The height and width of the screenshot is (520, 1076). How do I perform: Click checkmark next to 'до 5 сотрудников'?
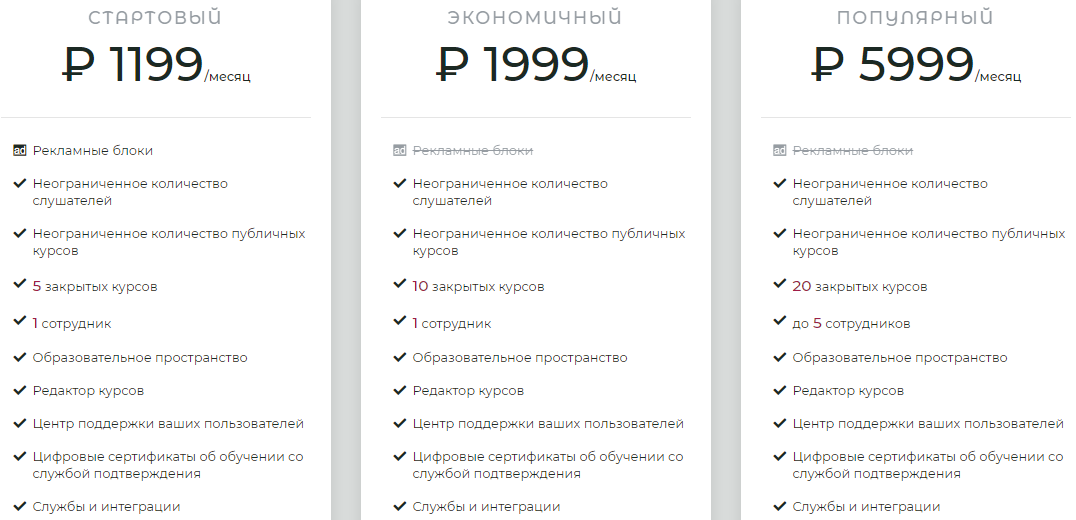click(779, 322)
